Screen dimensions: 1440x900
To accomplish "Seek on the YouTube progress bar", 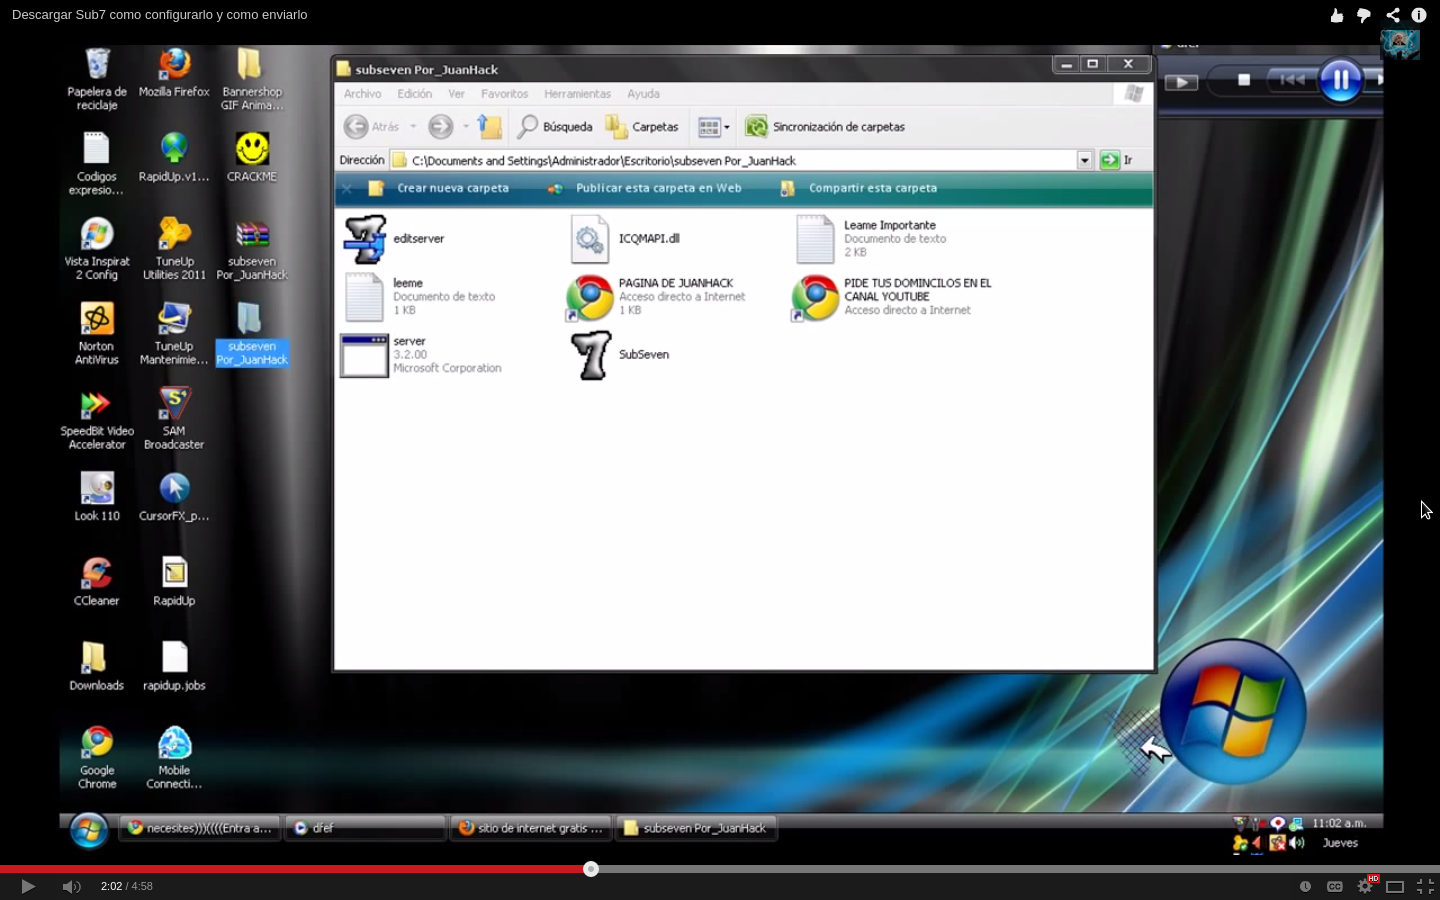I will pos(720,869).
